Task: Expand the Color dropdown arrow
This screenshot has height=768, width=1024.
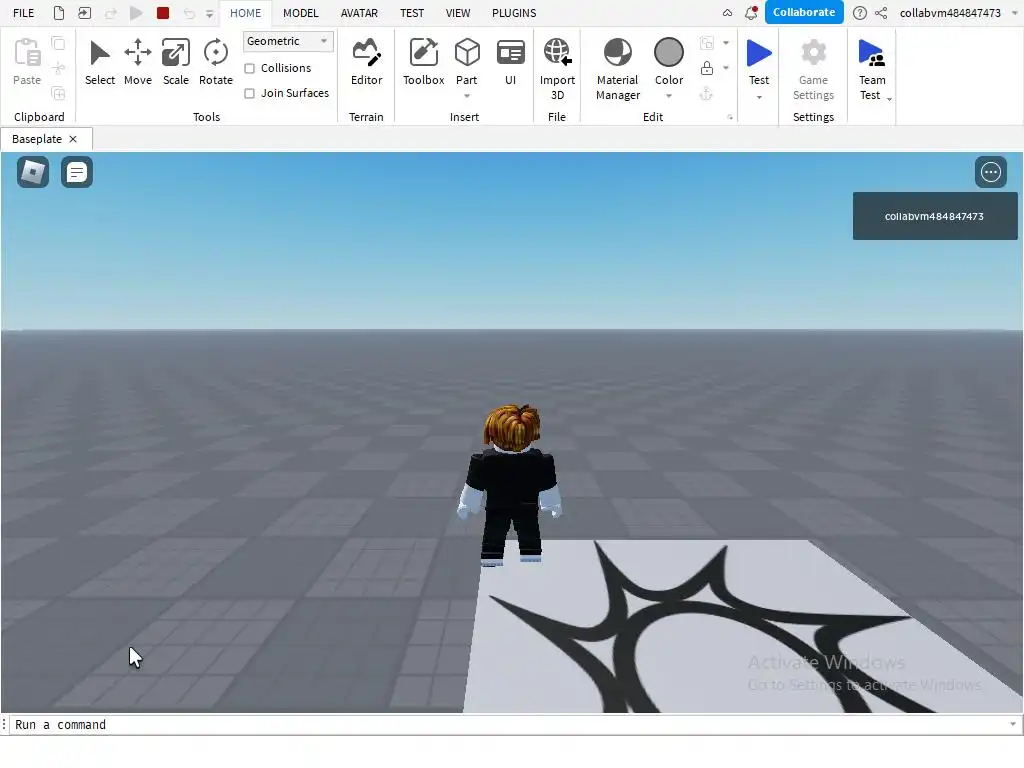Action: [x=669, y=96]
